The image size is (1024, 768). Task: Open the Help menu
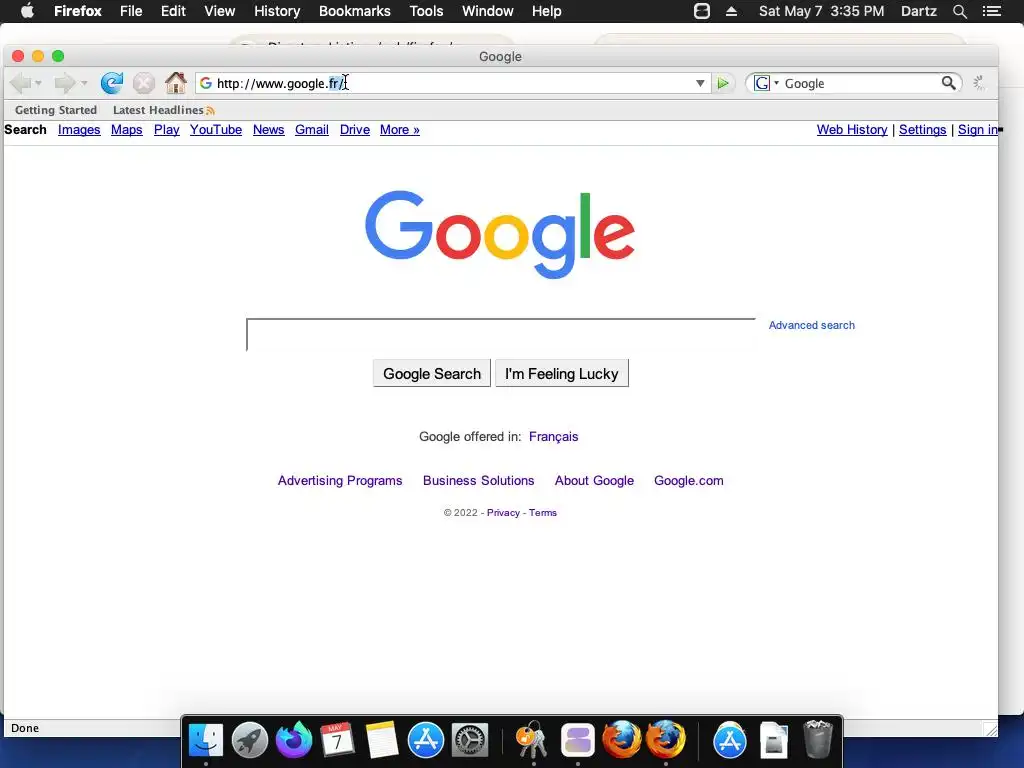(547, 11)
